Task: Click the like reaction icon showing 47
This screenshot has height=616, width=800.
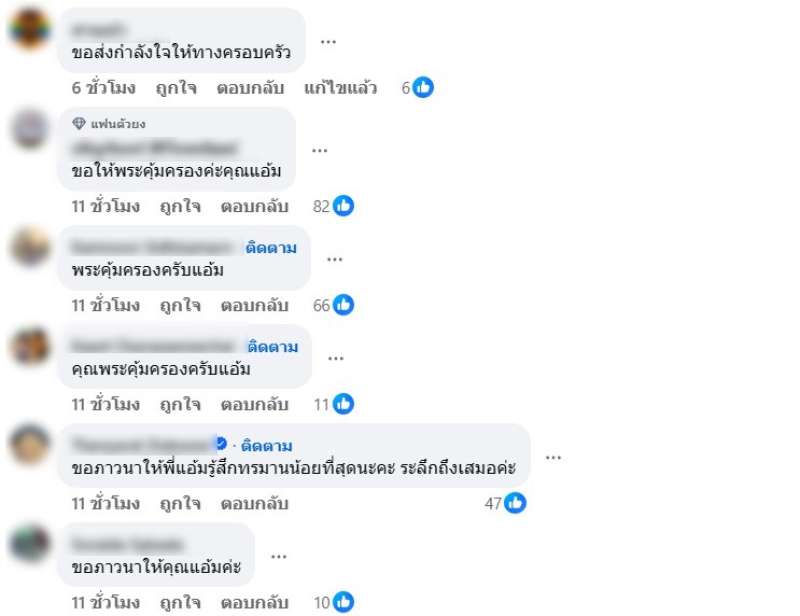Action: tap(515, 503)
